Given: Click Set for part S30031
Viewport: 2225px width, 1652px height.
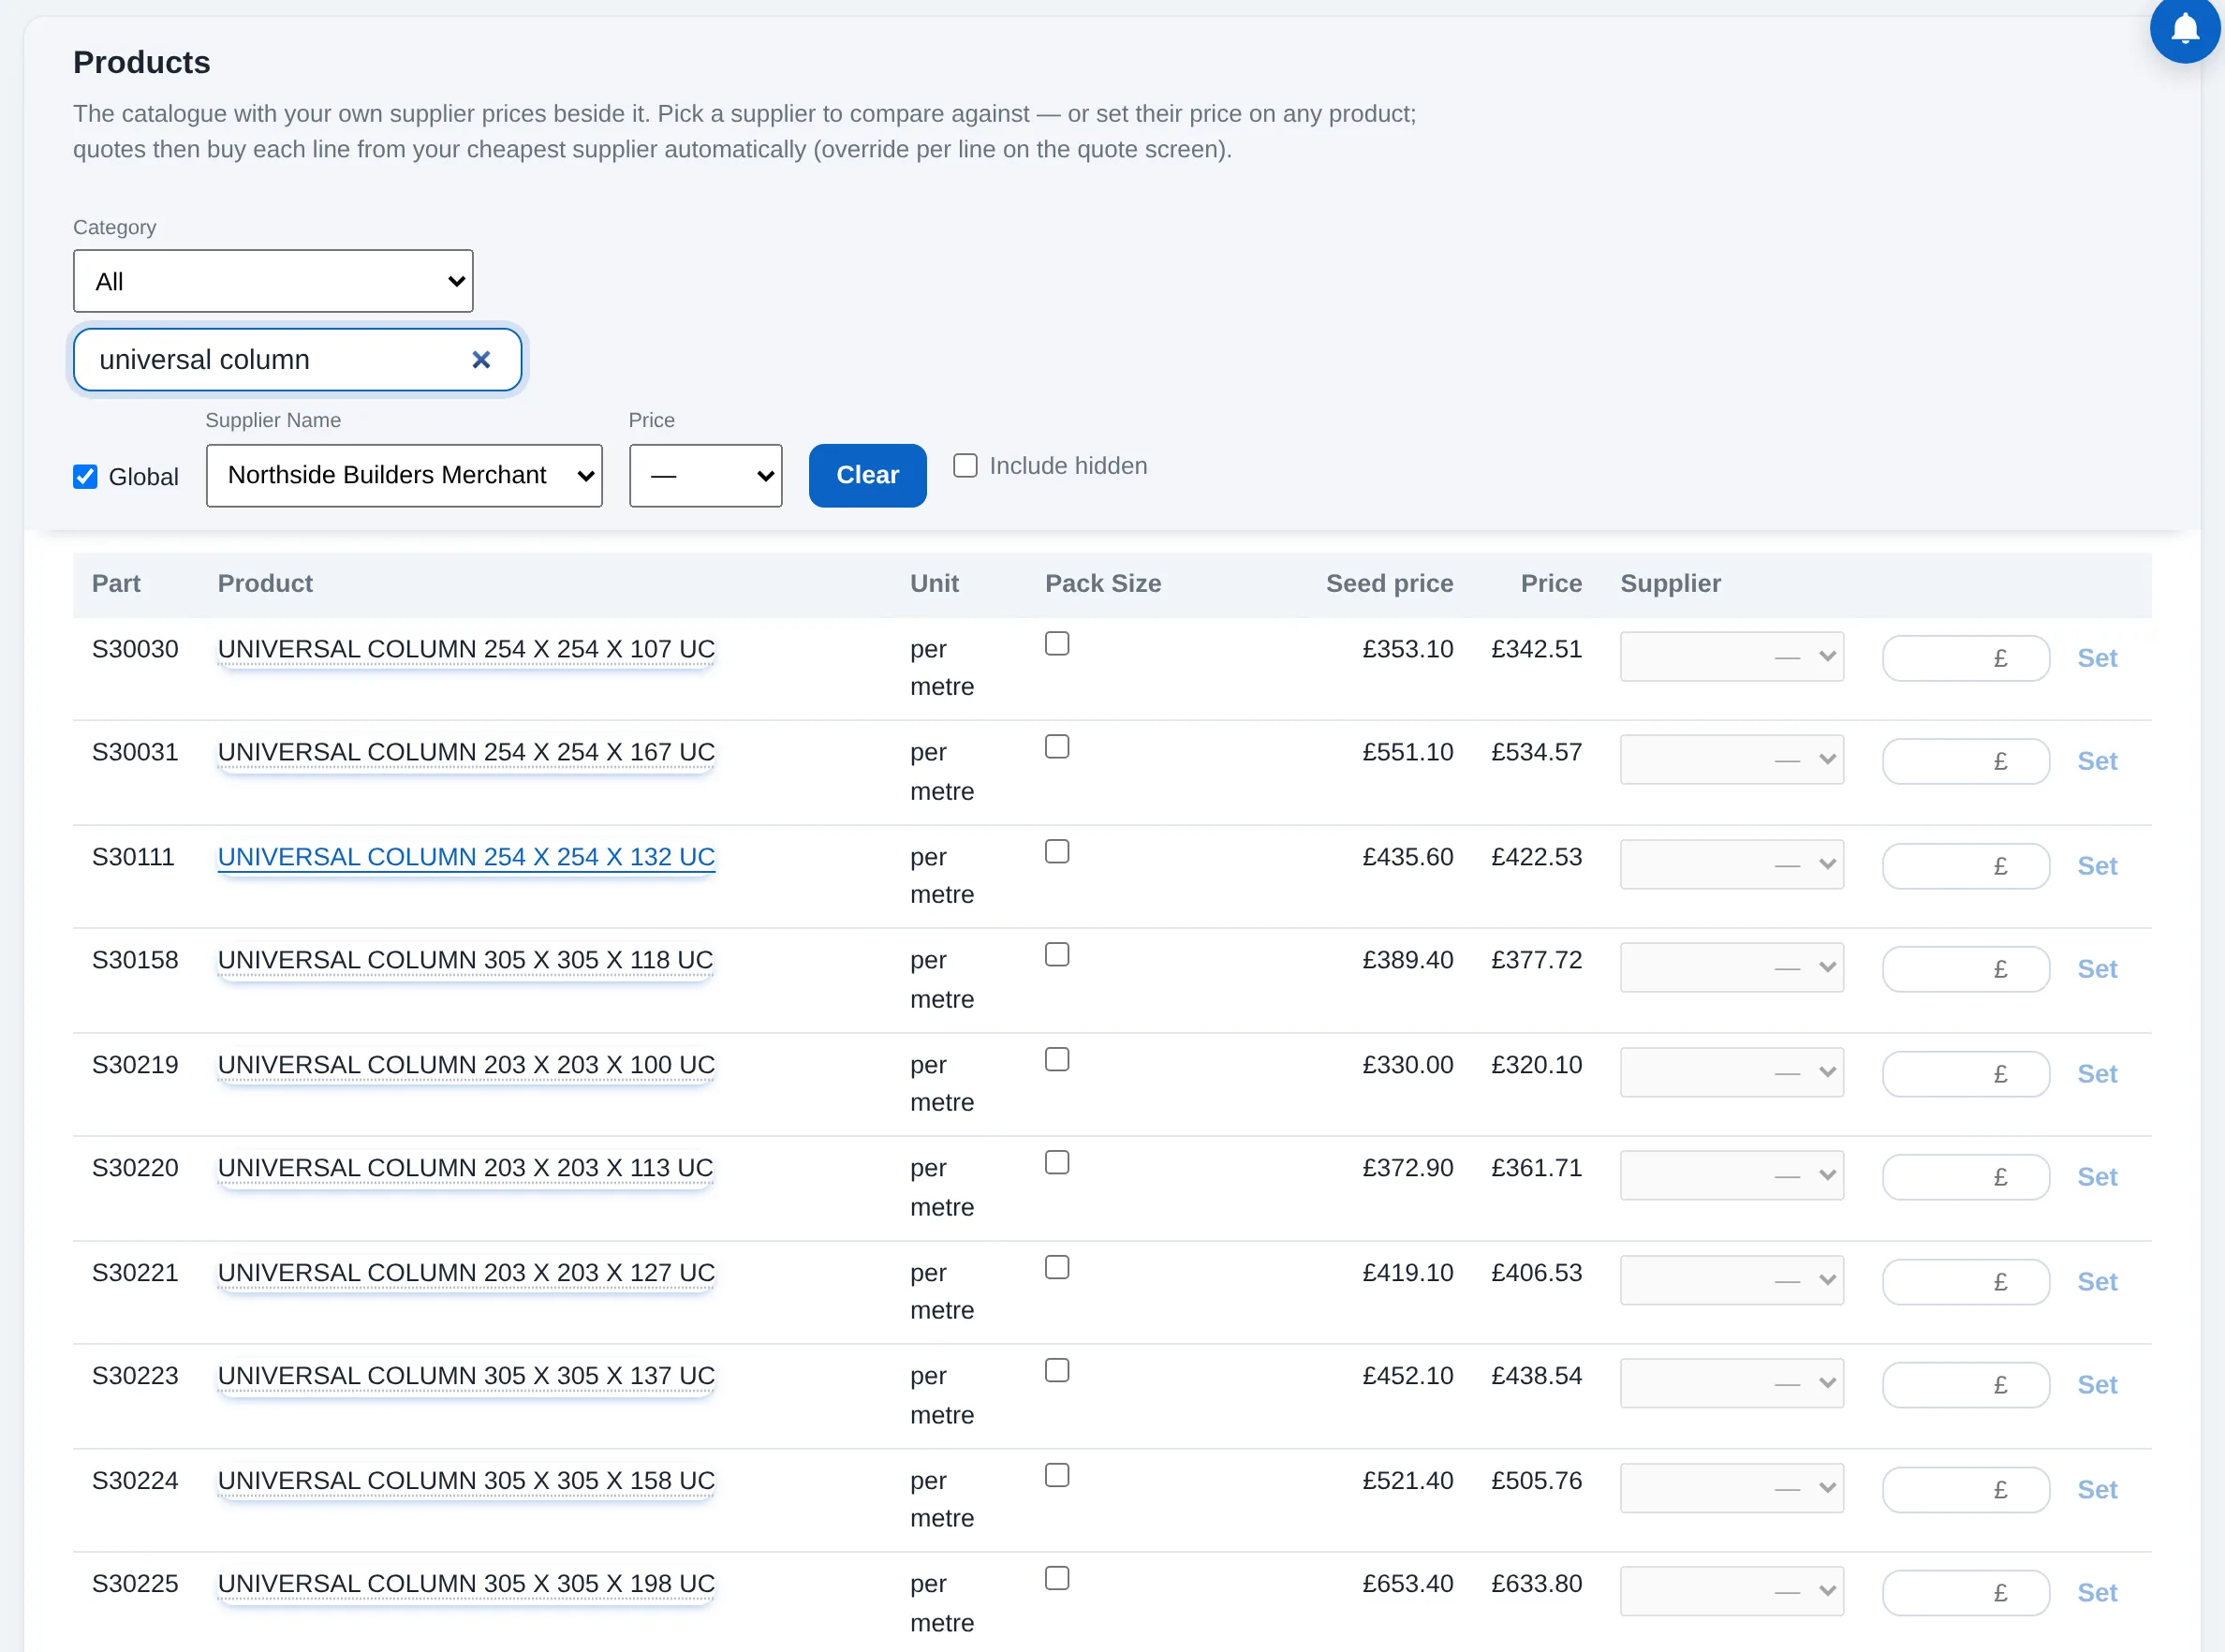Looking at the screenshot, I should point(2097,762).
